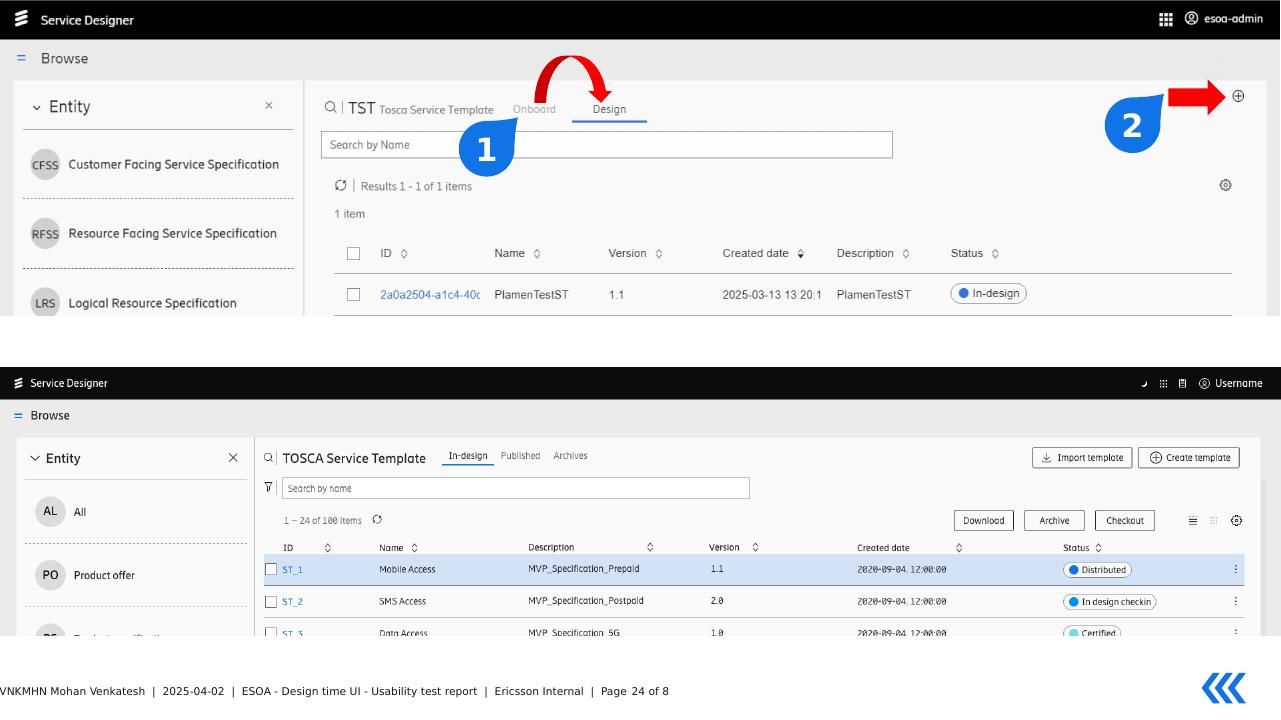This screenshot has height=720, width=1281.
Task: Click the Import template button
Action: (x=1082, y=458)
